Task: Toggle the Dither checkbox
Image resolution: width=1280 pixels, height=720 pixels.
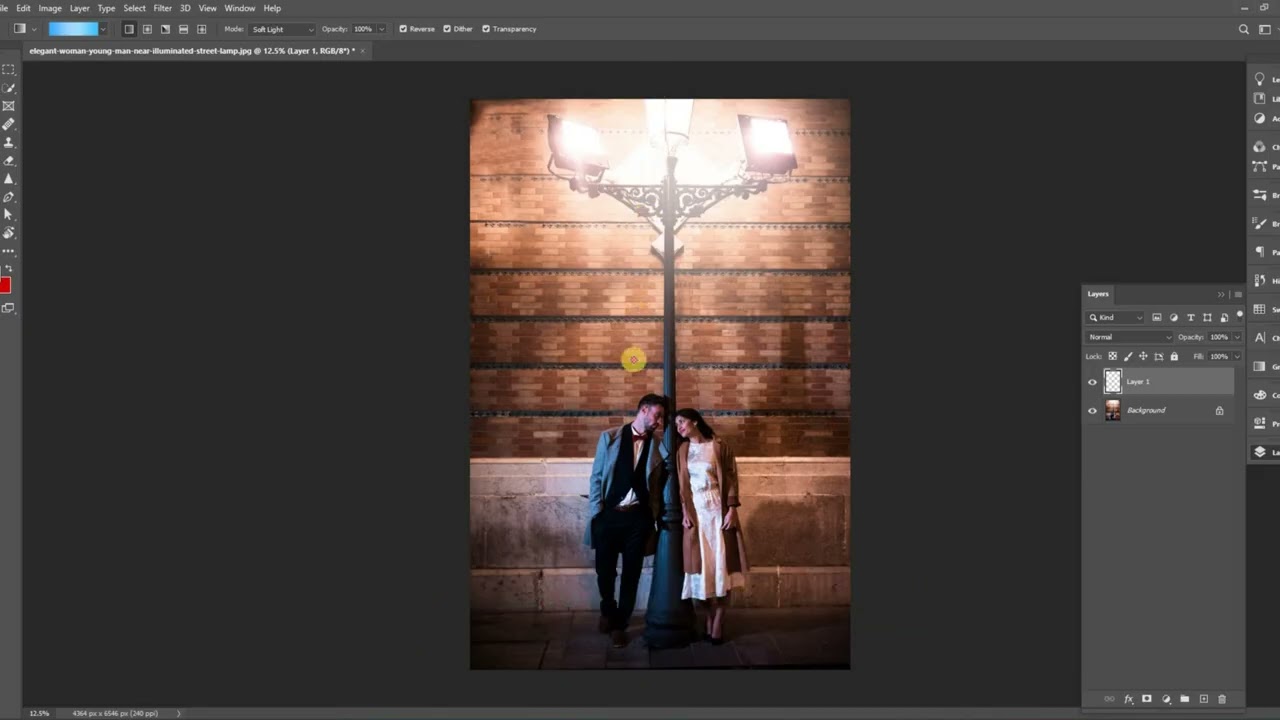Action: 446,29
